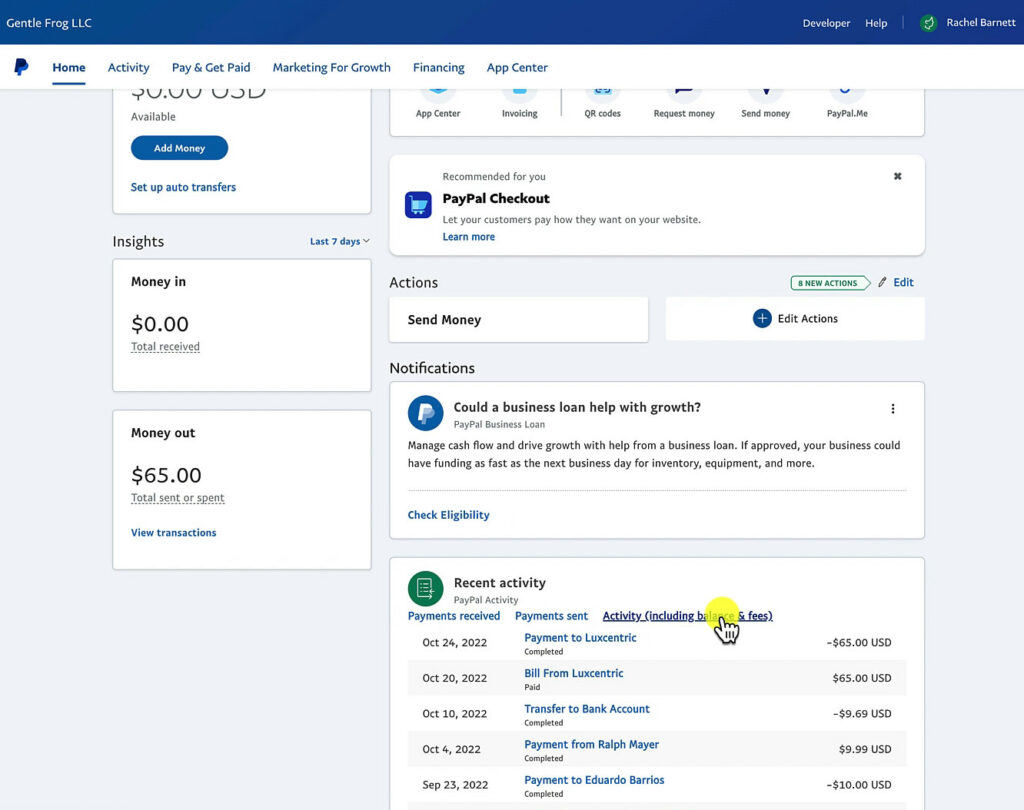The height and width of the screenshot is (810, 1024).
Task: Click the QR codes icon
Action: point(602,90)
